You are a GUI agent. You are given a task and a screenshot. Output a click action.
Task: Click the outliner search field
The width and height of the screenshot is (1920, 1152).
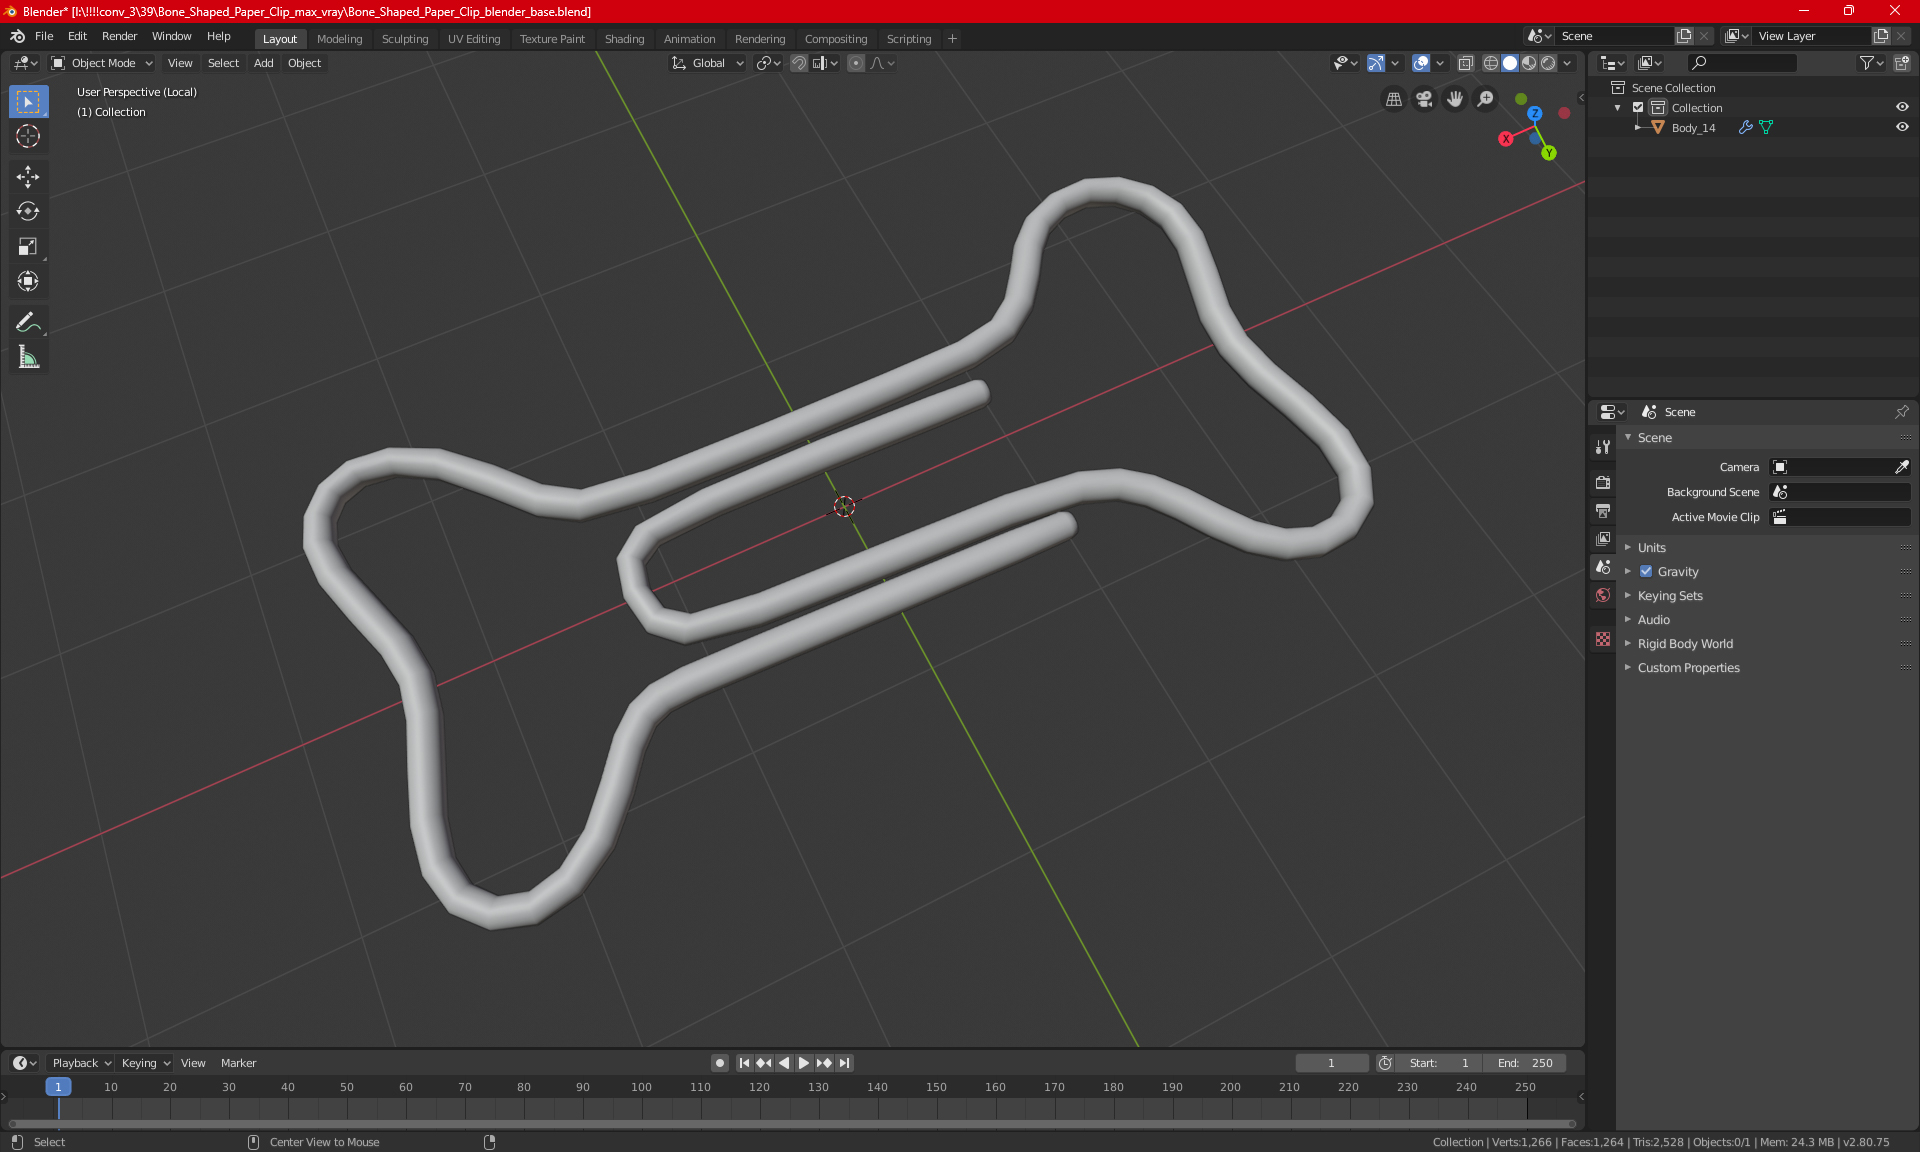1741,63
